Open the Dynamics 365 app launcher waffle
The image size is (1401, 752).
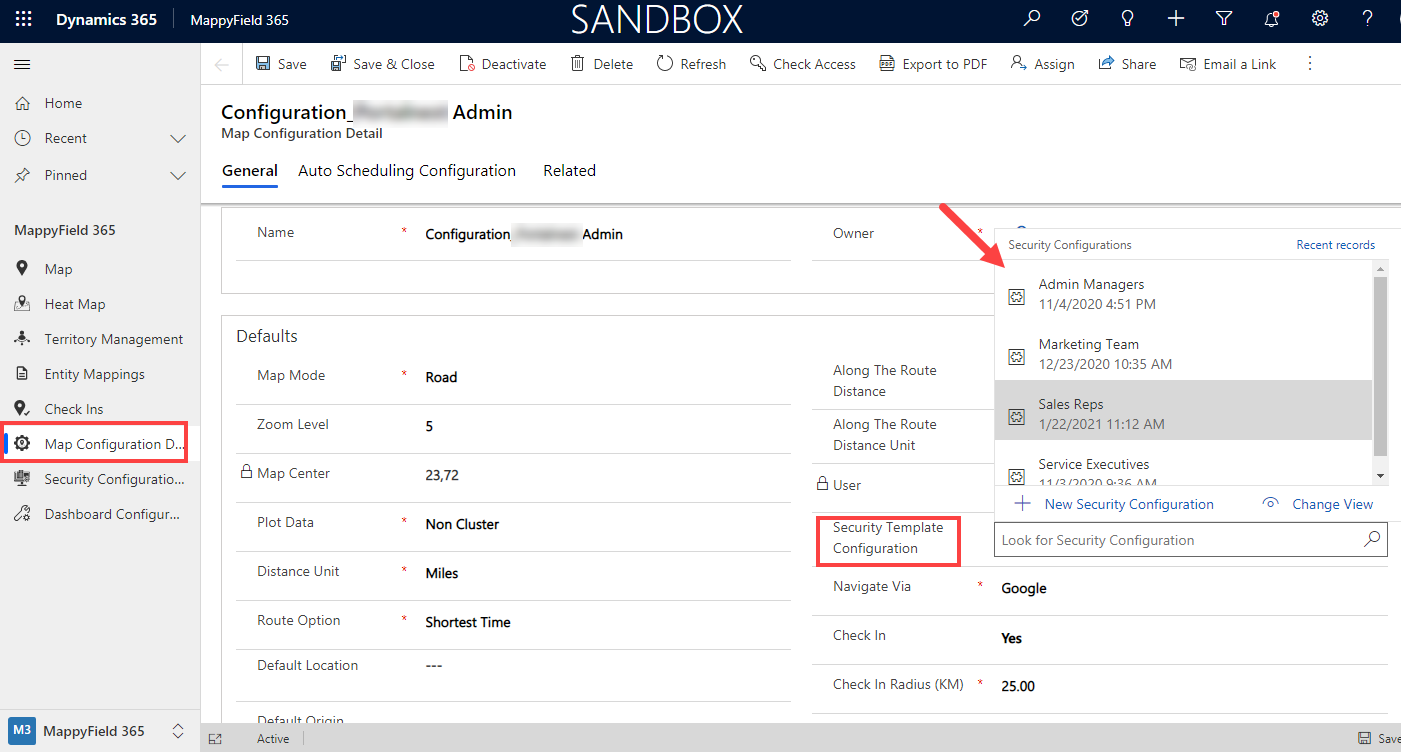coord(23,20)
